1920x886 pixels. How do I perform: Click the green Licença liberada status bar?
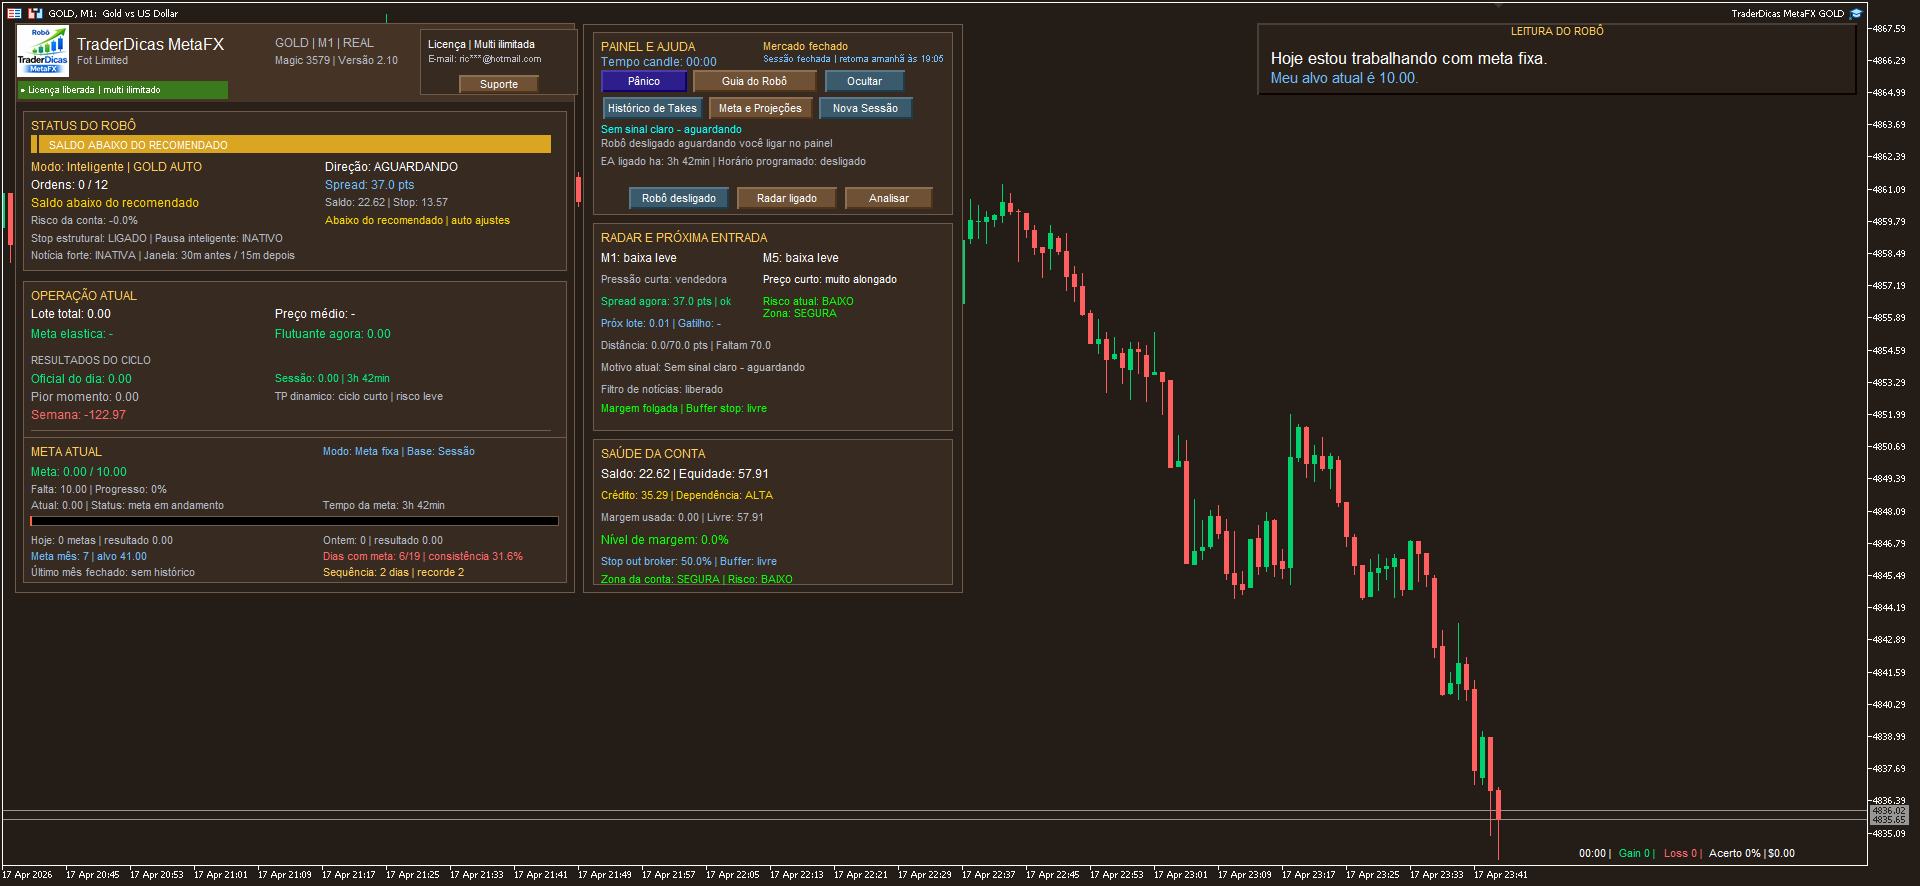pos(122,90)
